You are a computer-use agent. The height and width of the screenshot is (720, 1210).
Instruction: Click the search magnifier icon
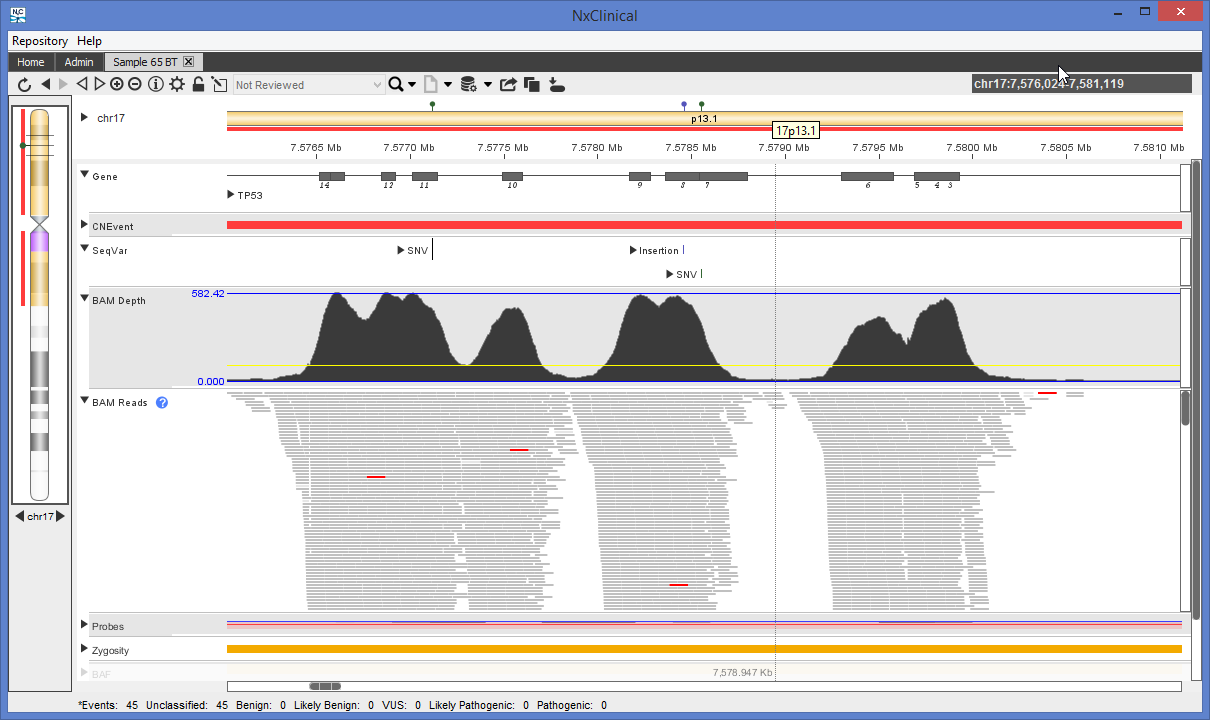pyautogui.click(x=396, y=85)
